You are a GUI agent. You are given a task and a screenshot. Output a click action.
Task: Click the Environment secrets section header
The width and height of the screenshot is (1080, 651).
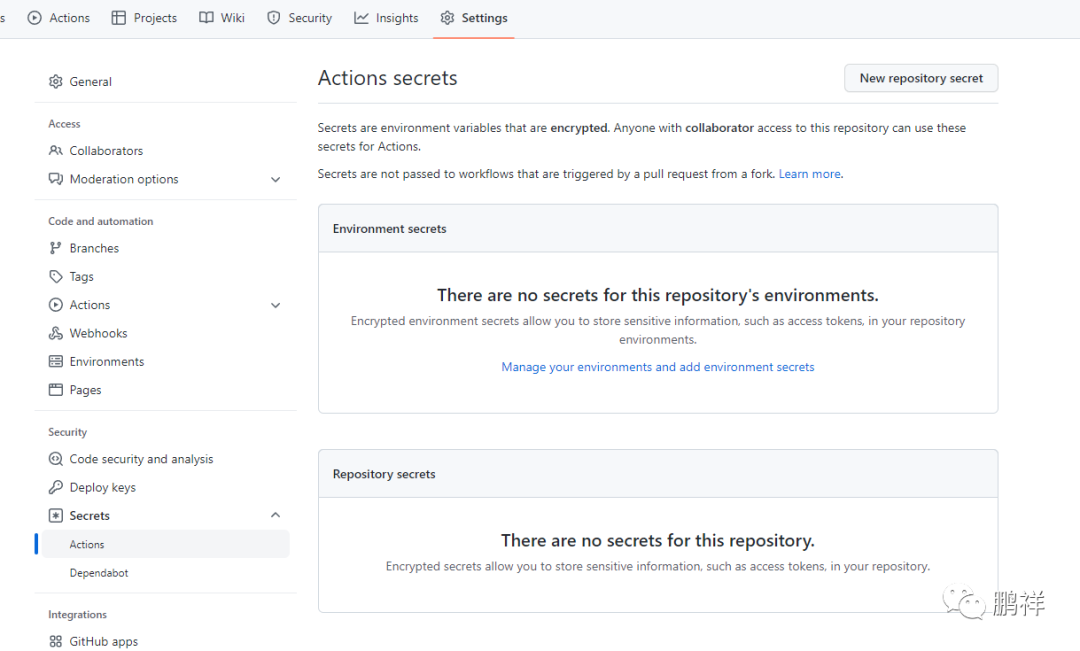tap(658, 229)
